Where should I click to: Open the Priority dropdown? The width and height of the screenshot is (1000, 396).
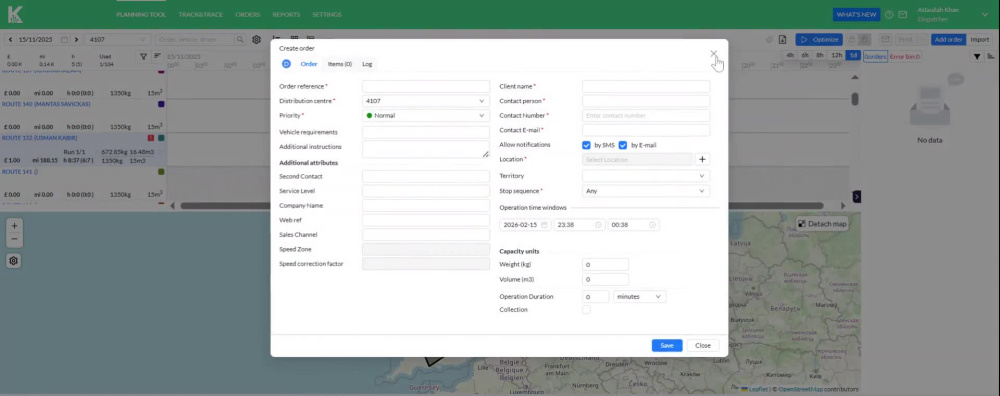[425, 115]
